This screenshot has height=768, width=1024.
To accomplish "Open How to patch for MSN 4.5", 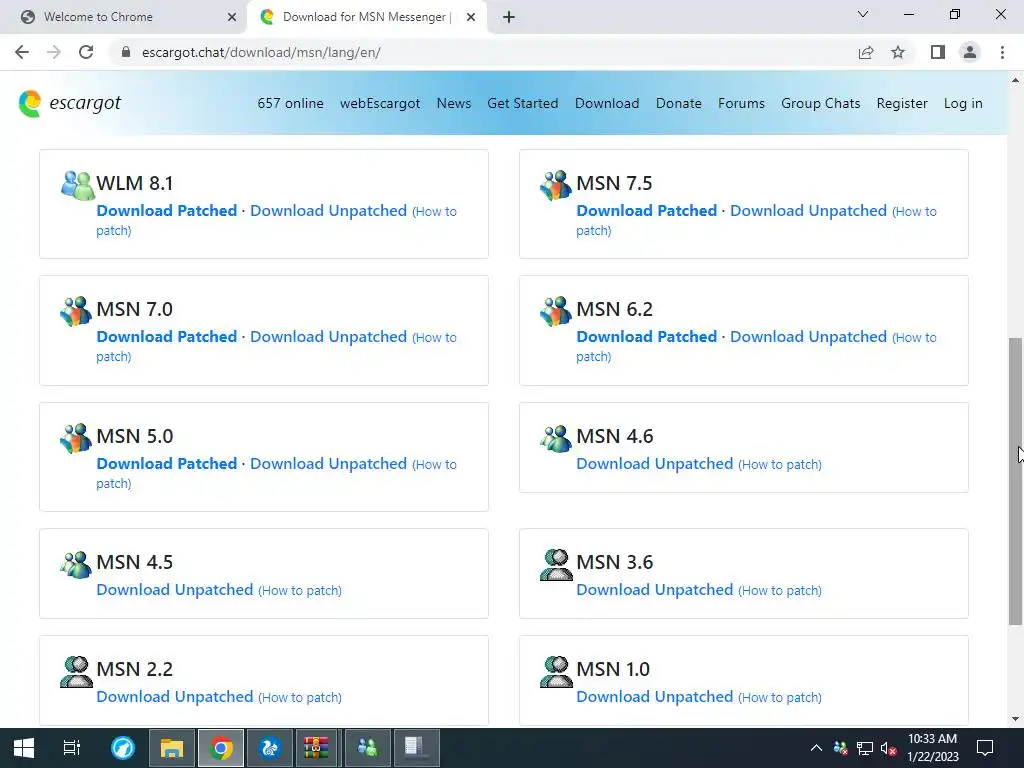I will tap(300, 590).
